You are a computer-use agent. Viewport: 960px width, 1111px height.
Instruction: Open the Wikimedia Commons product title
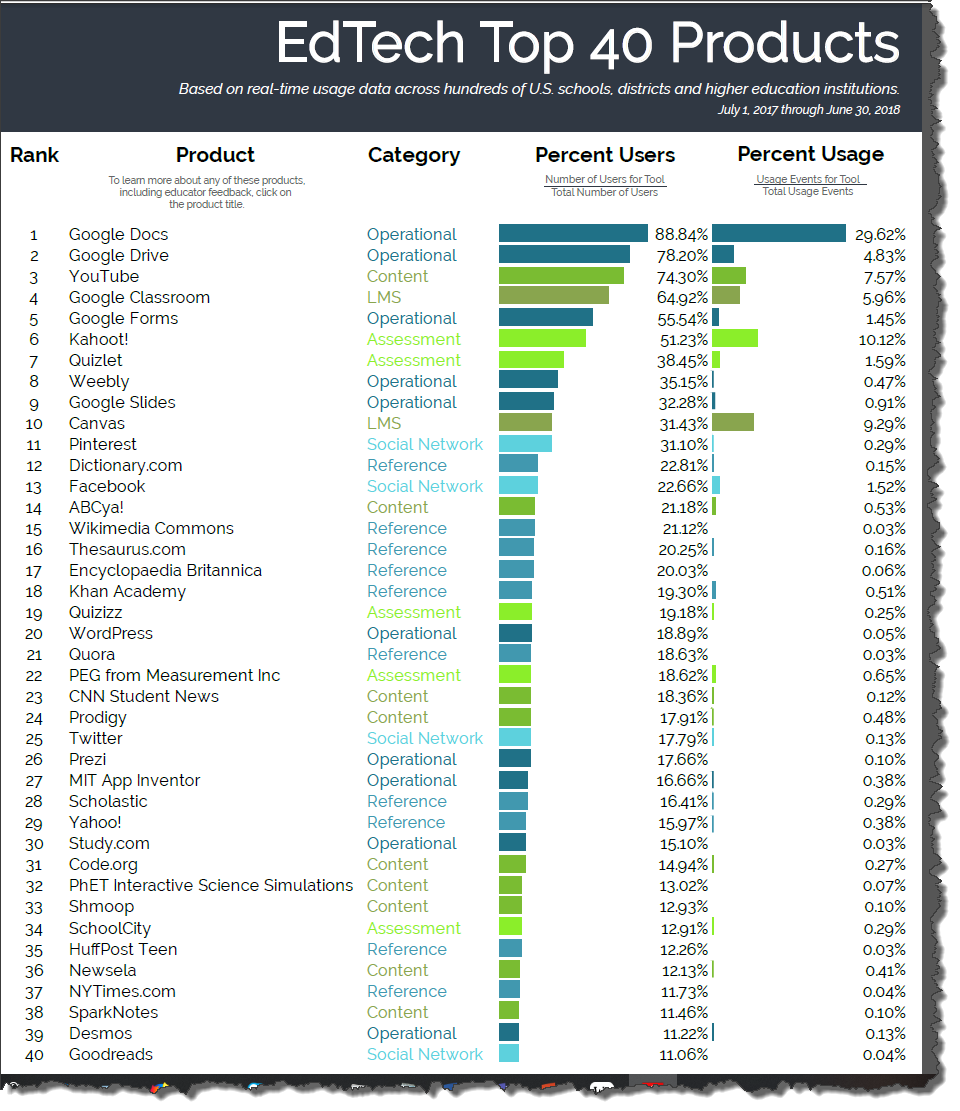151,529
